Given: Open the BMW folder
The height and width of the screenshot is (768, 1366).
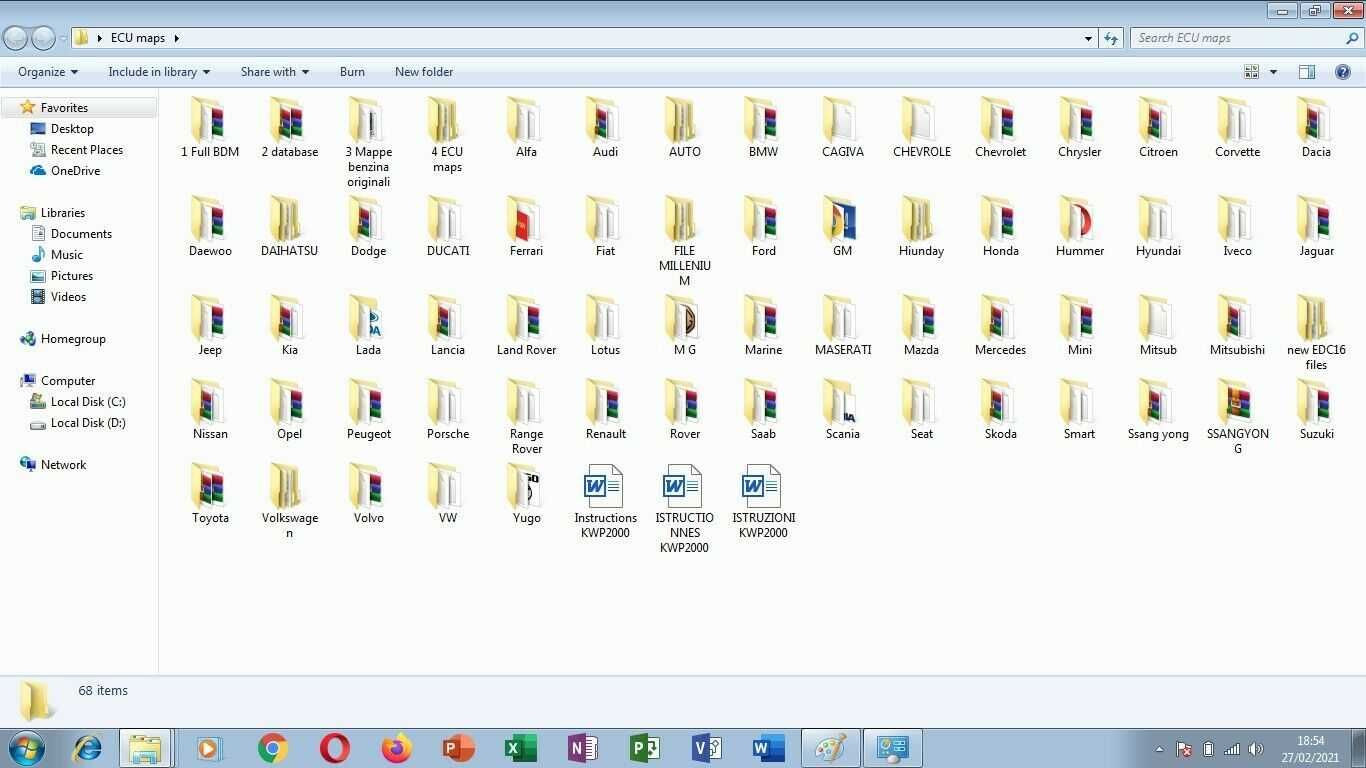Looking at the screenshot, I should click(763, 127).
